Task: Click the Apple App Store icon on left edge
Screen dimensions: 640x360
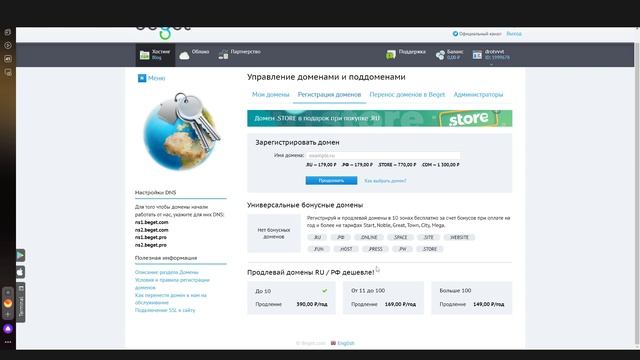Action: coord(20,272)
